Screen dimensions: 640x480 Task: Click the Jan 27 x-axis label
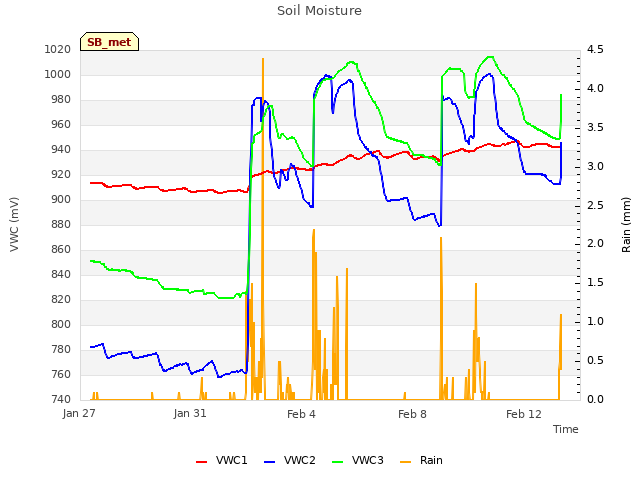79,414
